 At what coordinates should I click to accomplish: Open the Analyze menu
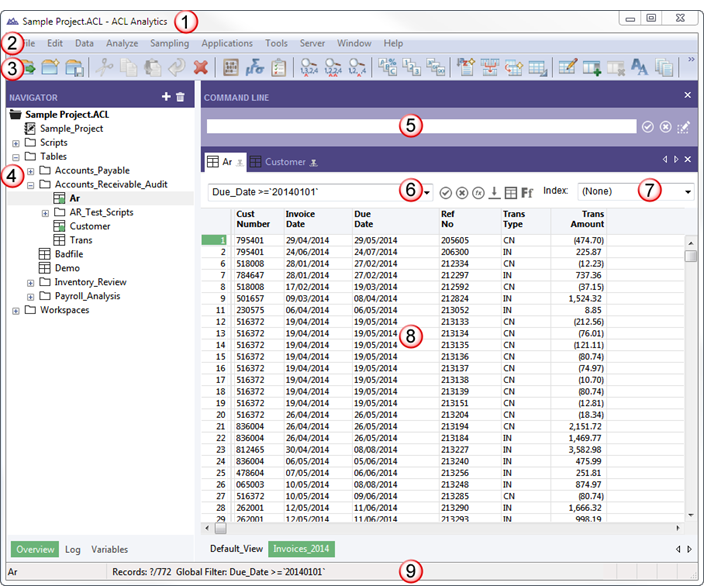click(121, 43)
